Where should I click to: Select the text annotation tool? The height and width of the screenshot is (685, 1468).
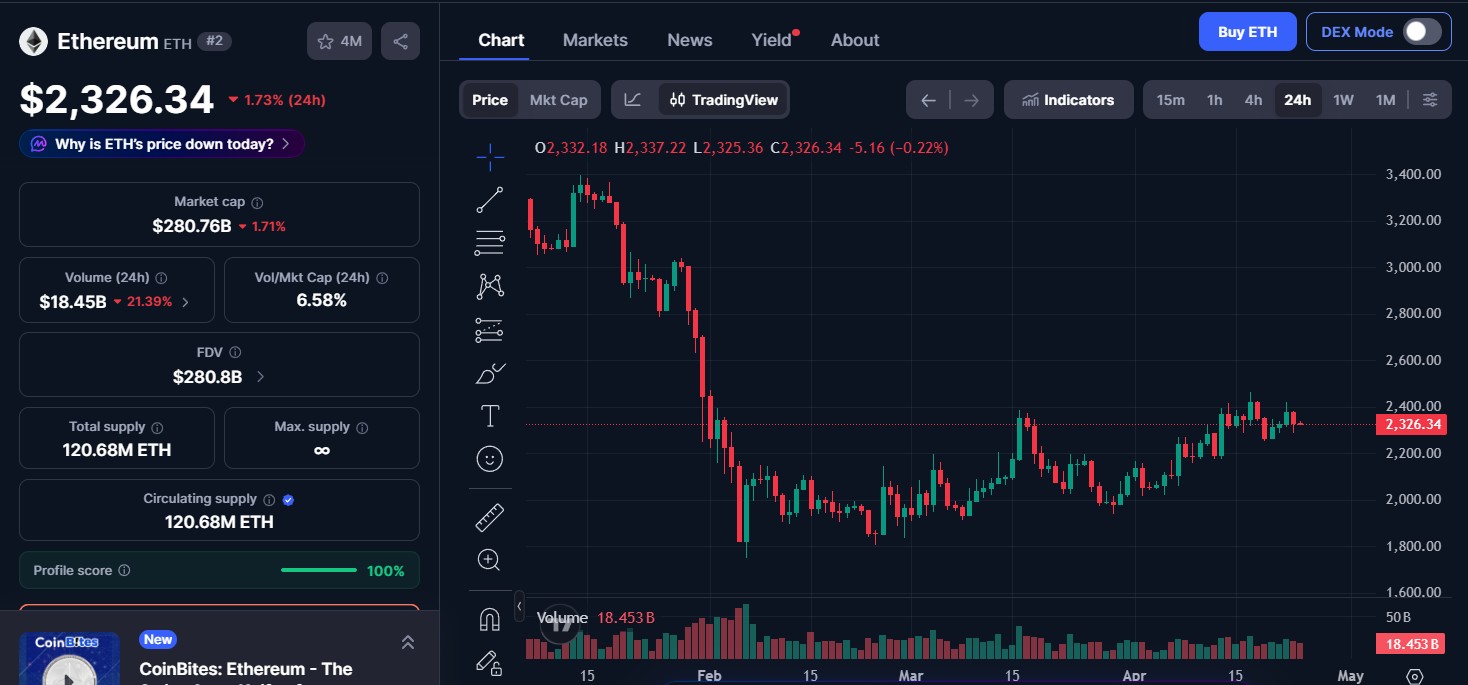[489, 415]
